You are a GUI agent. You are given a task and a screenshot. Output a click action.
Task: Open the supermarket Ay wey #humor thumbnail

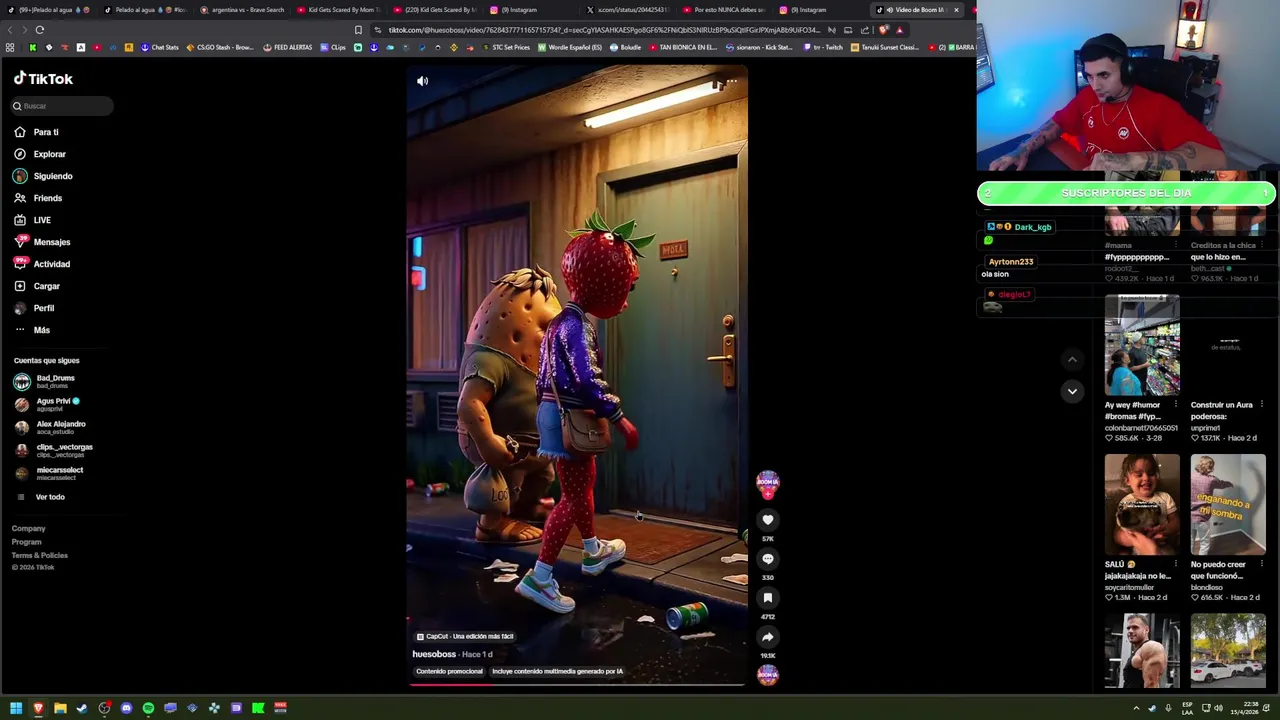[1142, 345]
